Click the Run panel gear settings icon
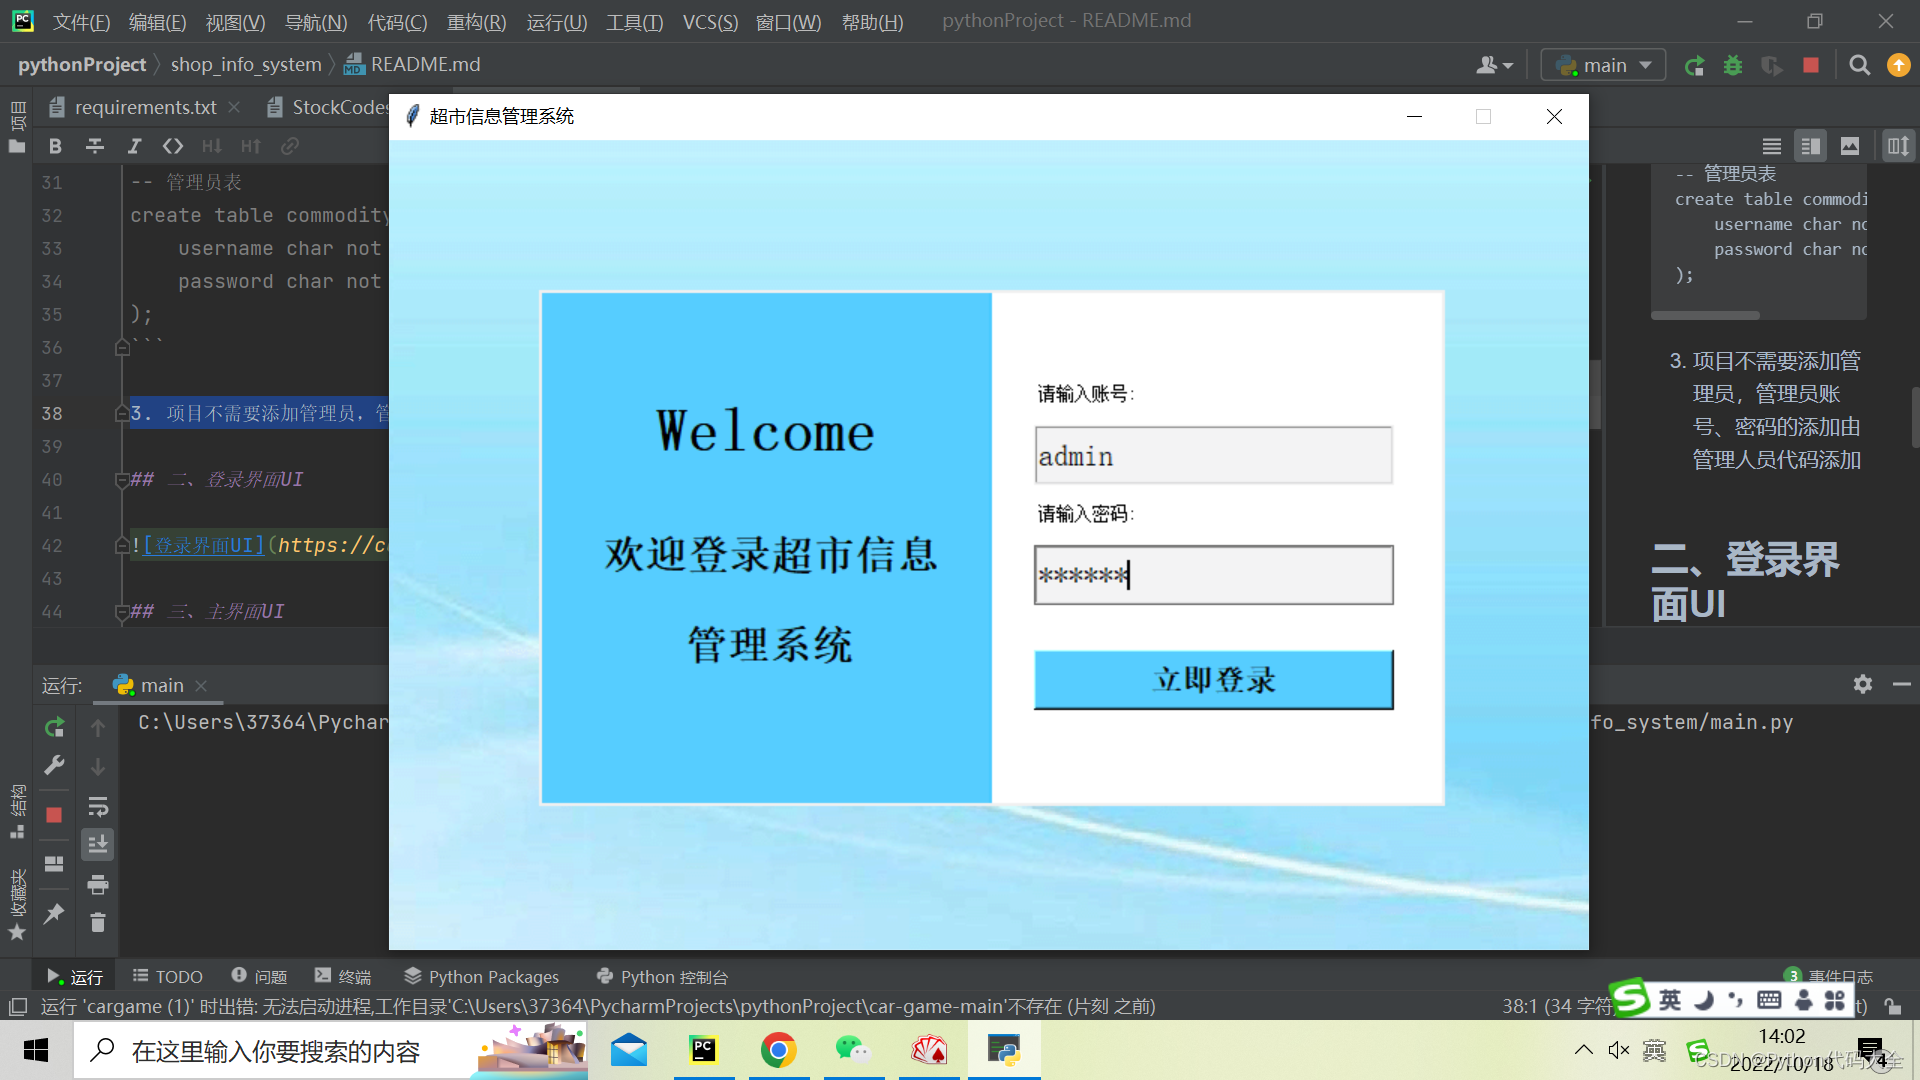This screenshot has height=1080, width=1920. (x=1863, y=684)
